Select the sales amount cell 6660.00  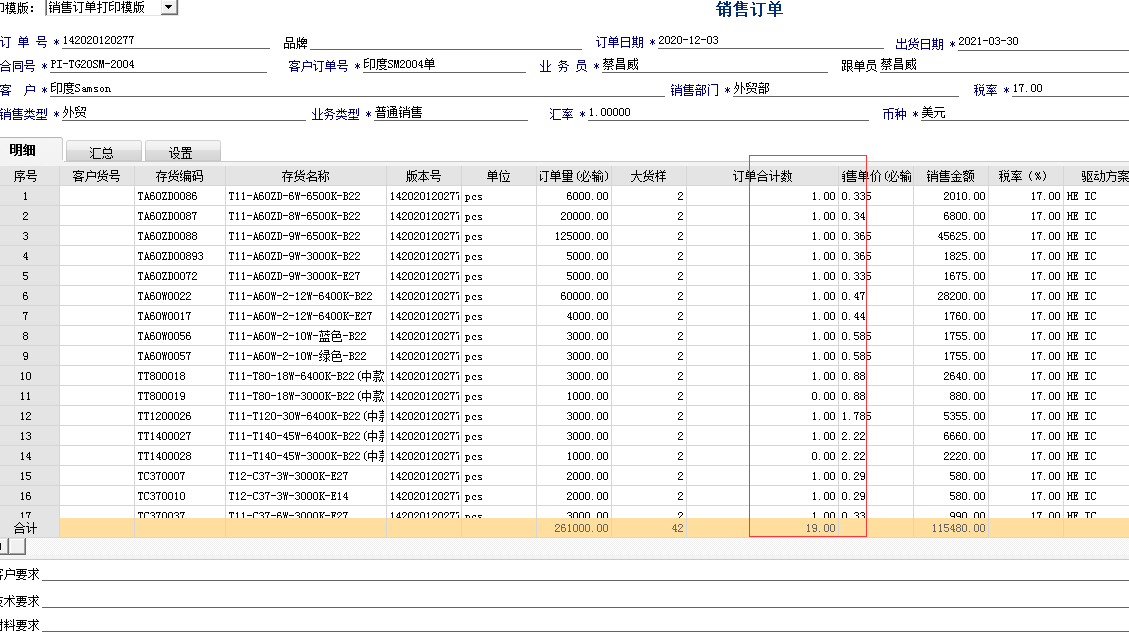[x=950, y=436]
